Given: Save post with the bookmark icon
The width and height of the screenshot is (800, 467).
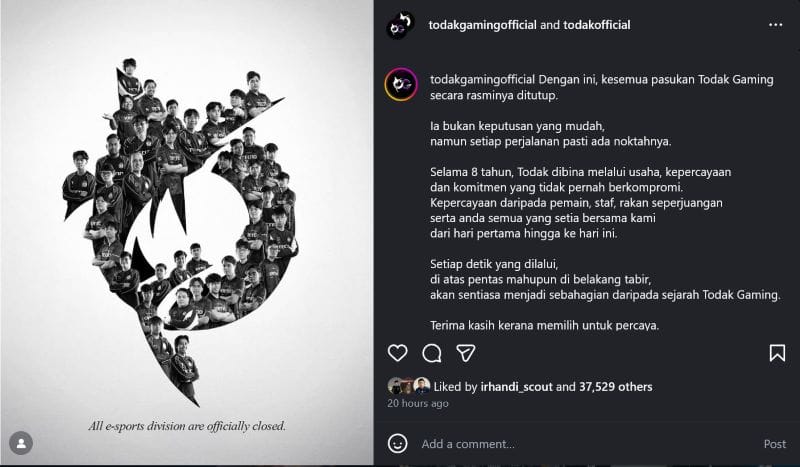Looking at the screenshot, I should 777,353.
